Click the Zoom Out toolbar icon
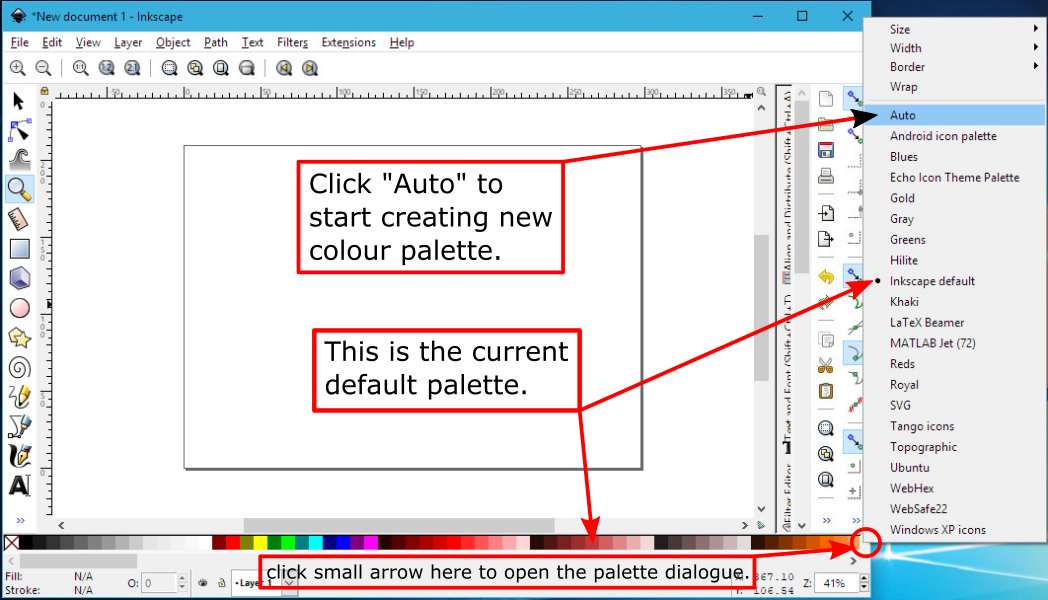 coord(43,68)
